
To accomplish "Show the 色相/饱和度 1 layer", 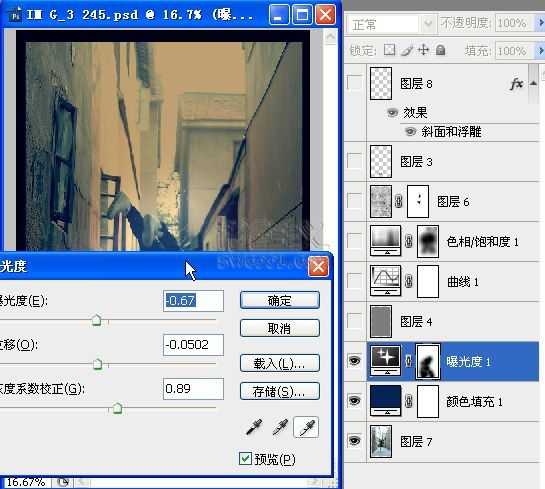I will pos(355,241).
